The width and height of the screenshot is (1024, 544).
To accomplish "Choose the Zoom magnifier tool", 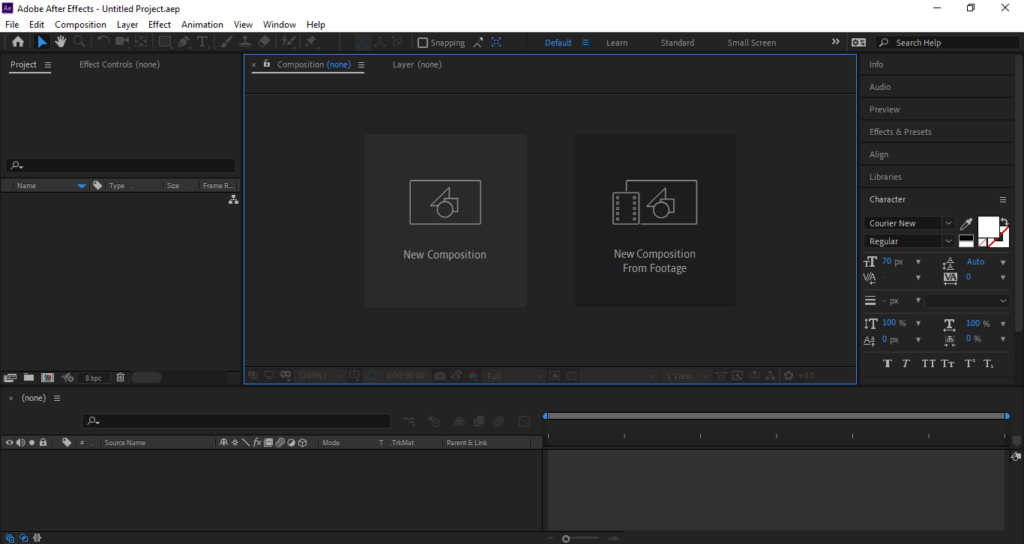I will pyautogui.click(x=80, y=42).
